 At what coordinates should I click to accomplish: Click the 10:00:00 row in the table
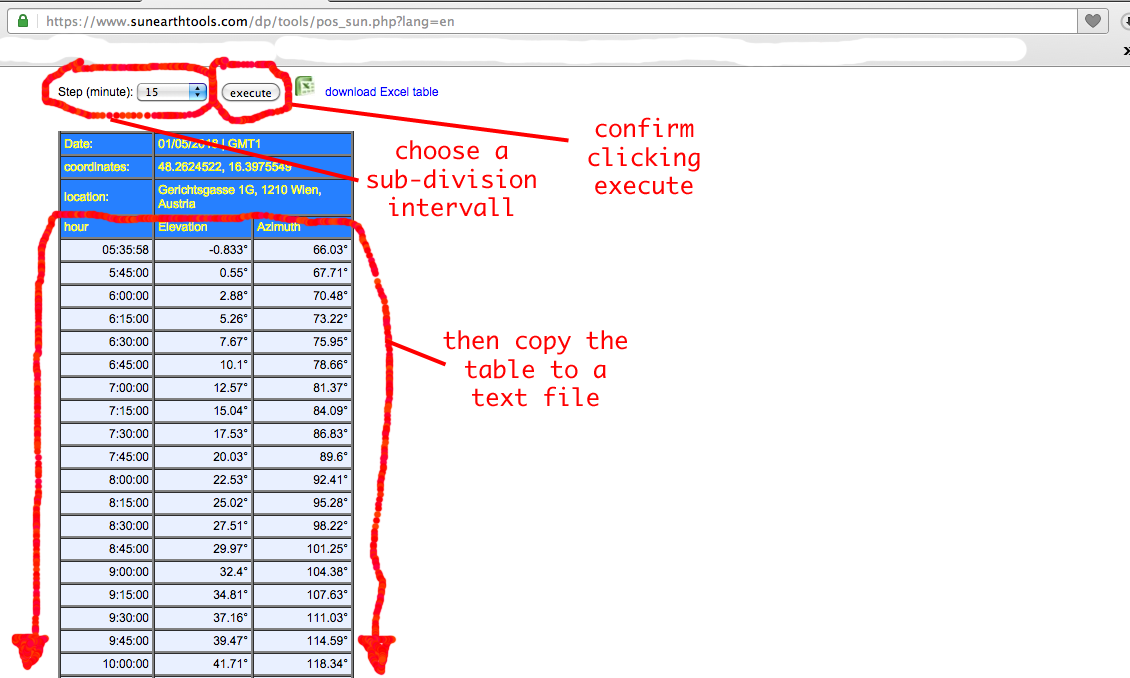pyautogui.click(x=105, y=663)
